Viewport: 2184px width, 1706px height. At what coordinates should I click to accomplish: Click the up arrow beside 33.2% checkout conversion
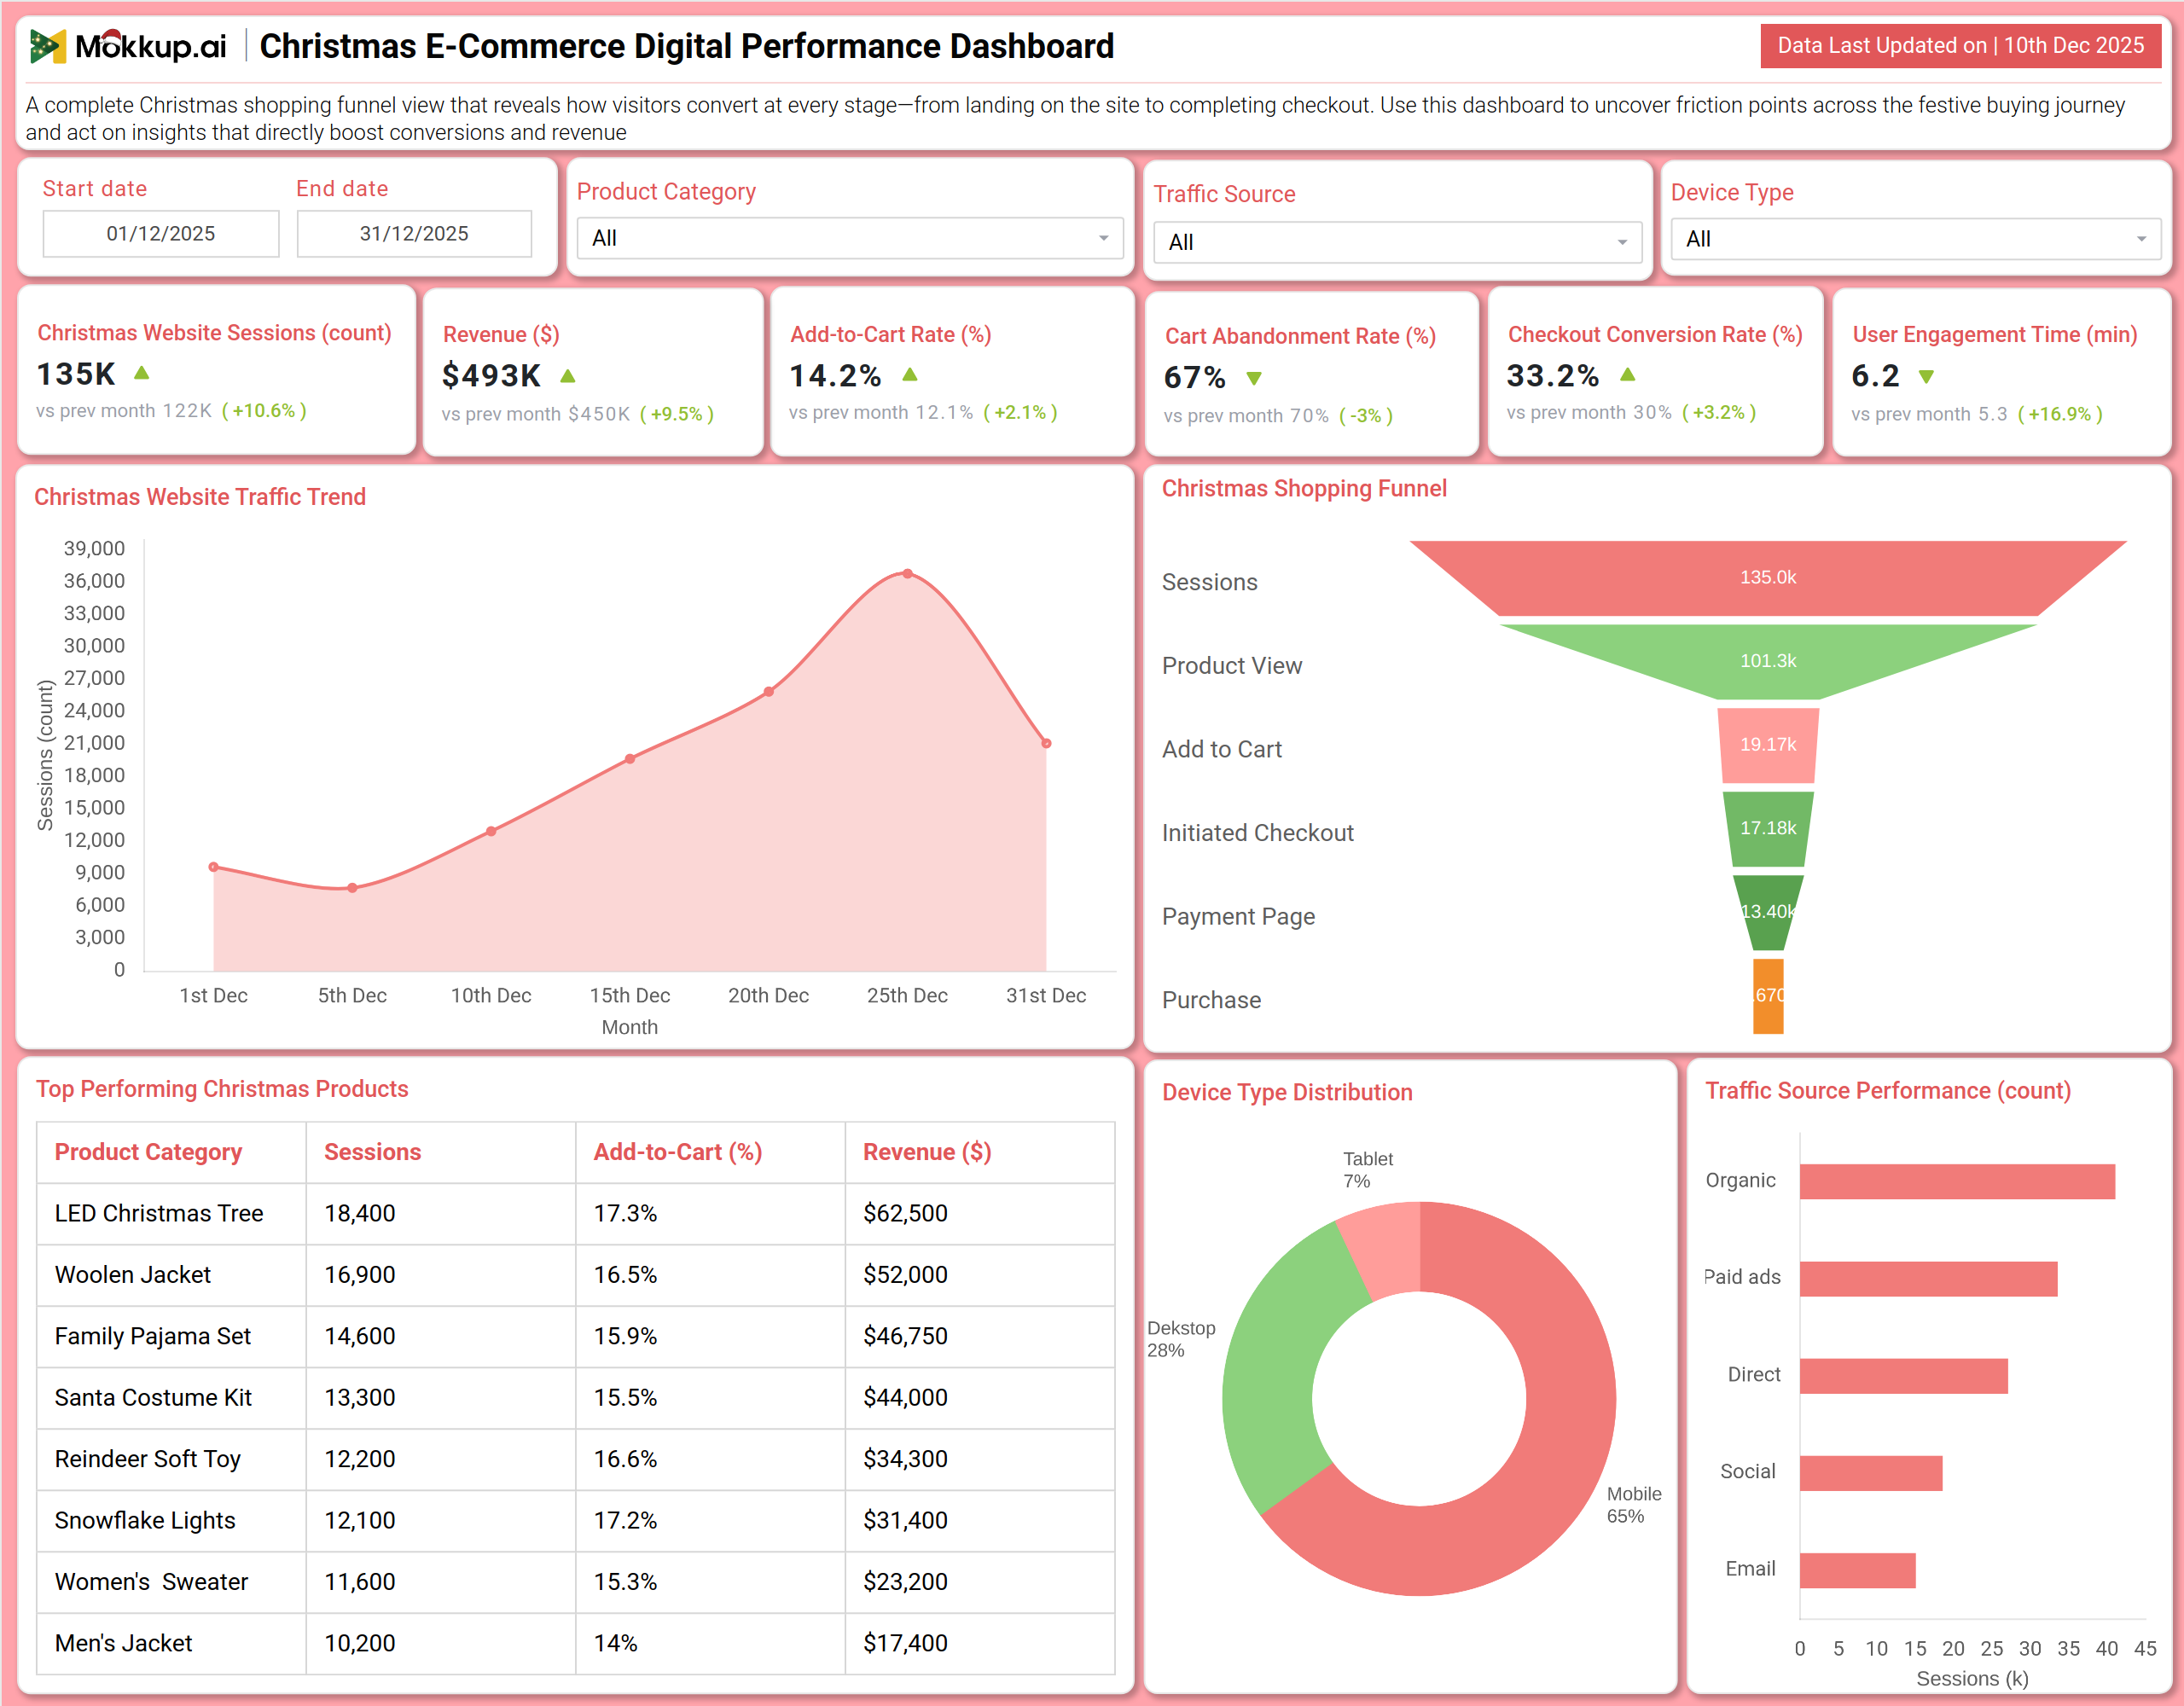click(1628, 375)
